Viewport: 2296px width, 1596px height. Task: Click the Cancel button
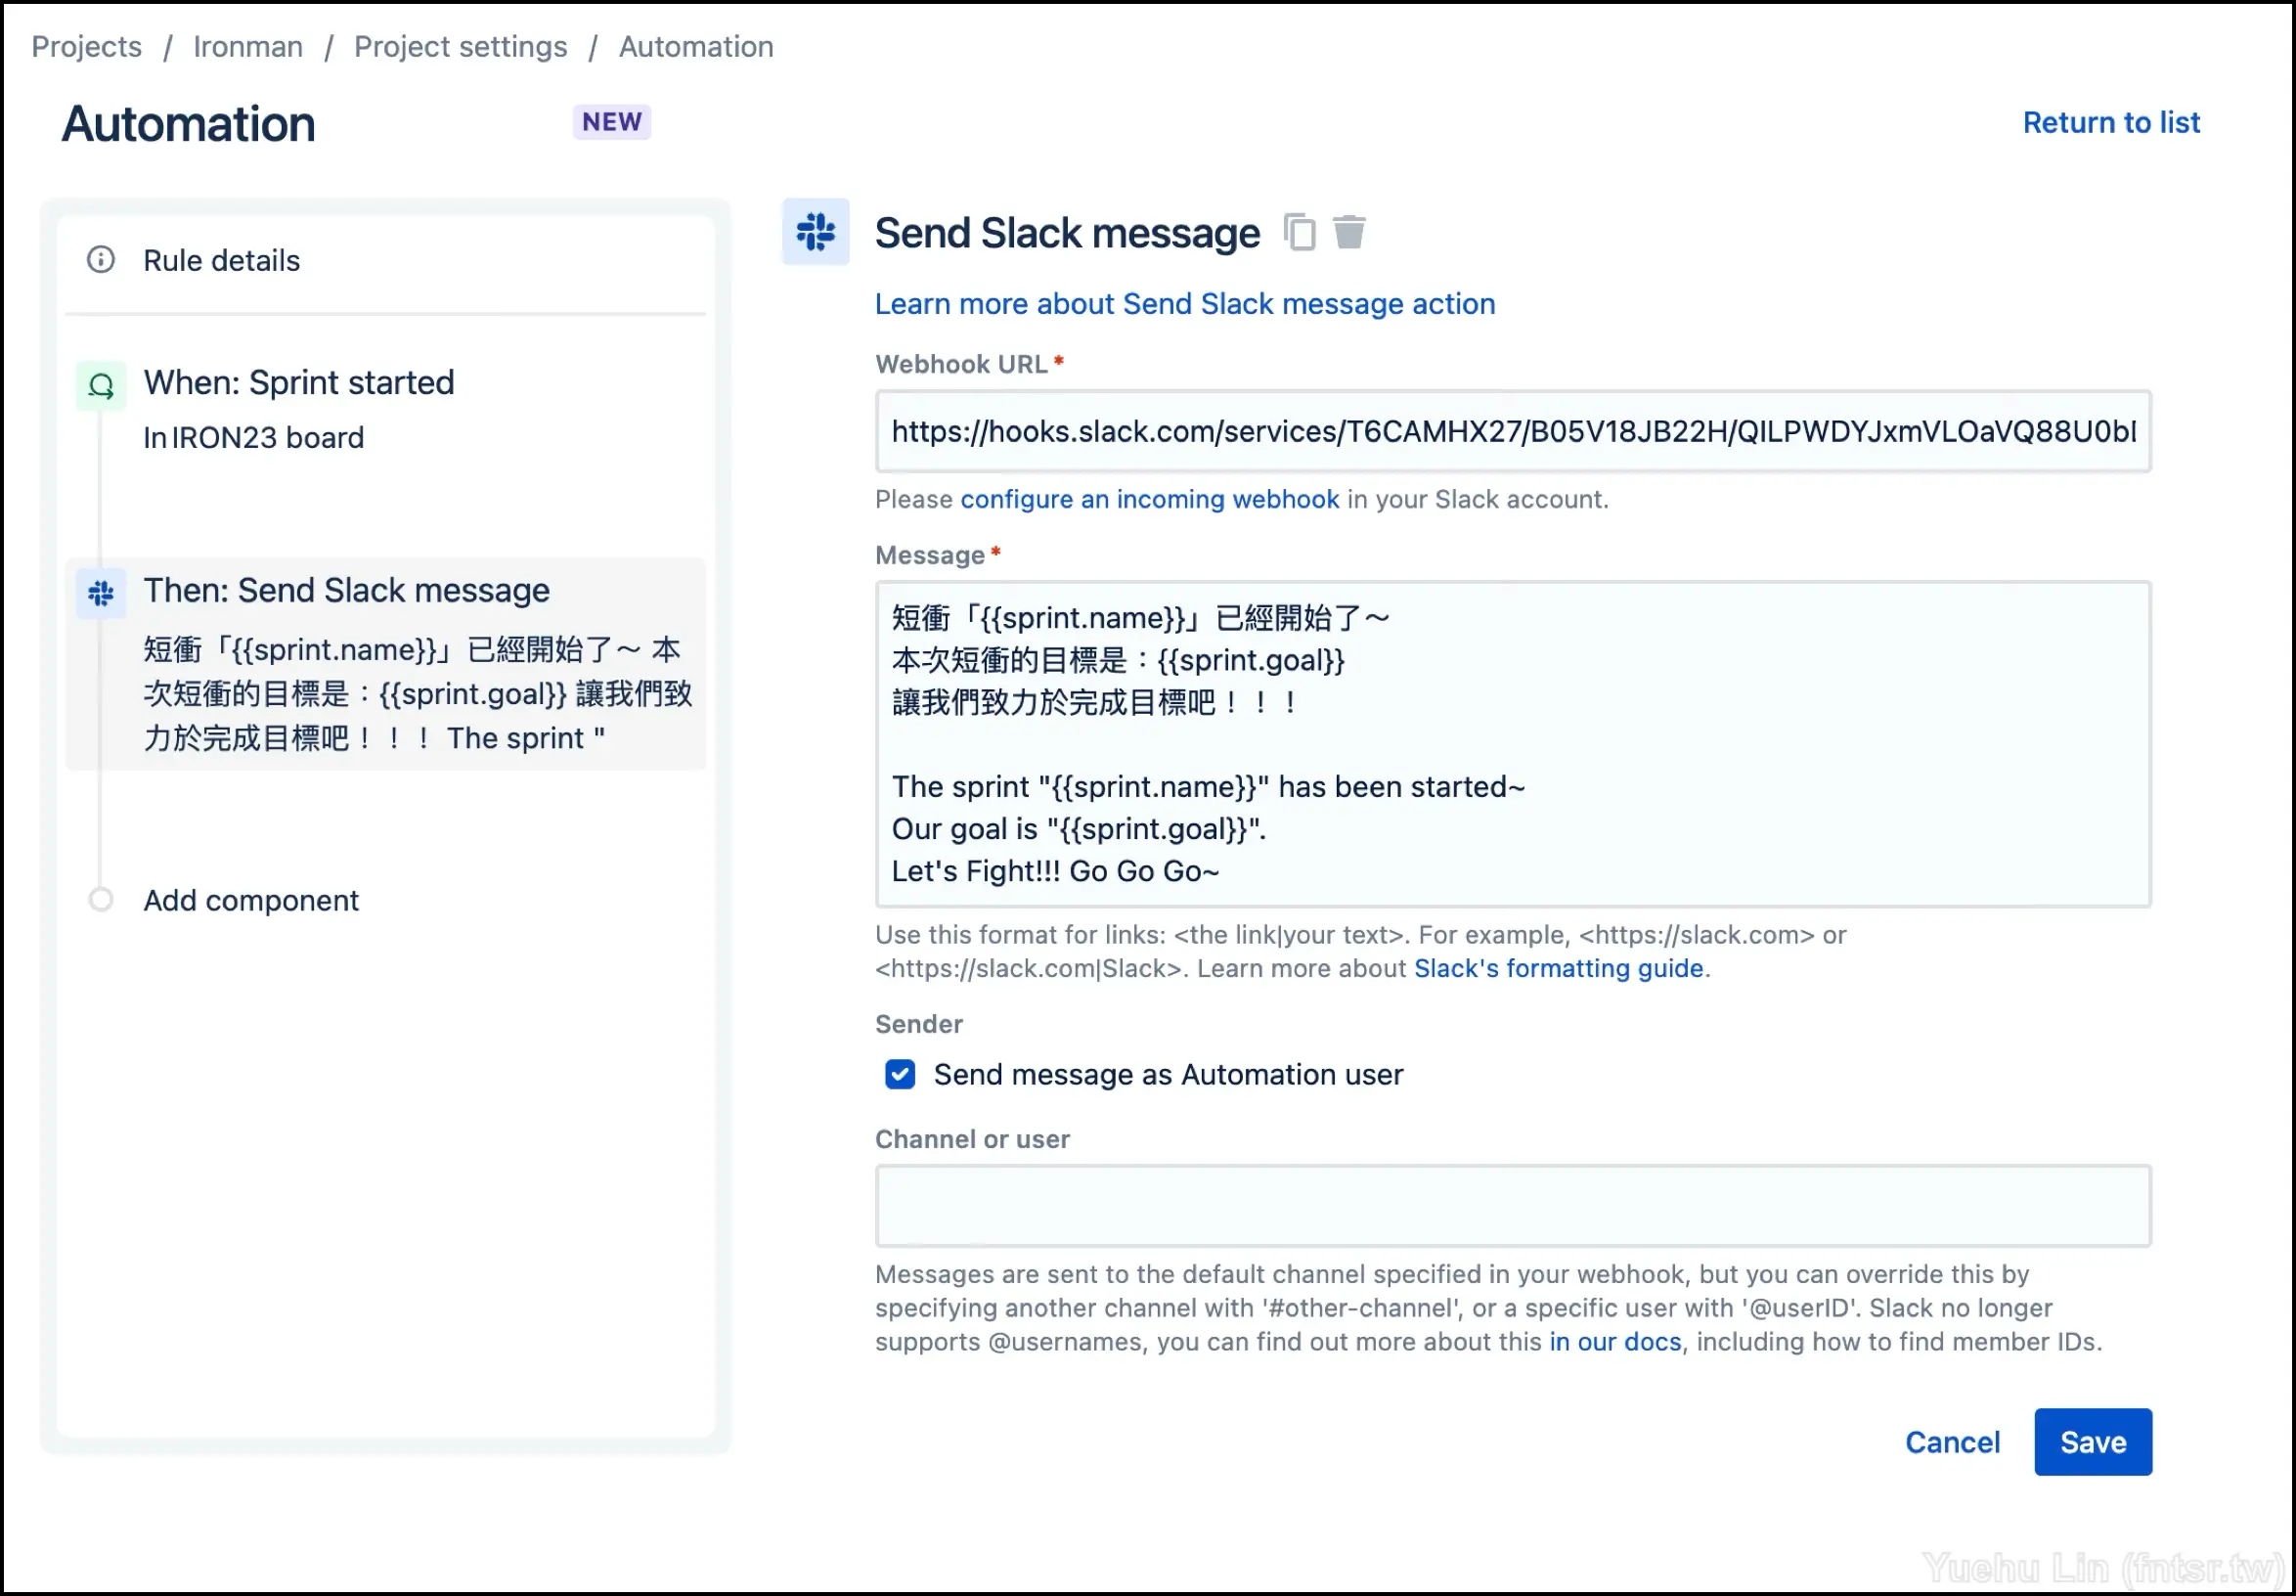point(1952,1442)
